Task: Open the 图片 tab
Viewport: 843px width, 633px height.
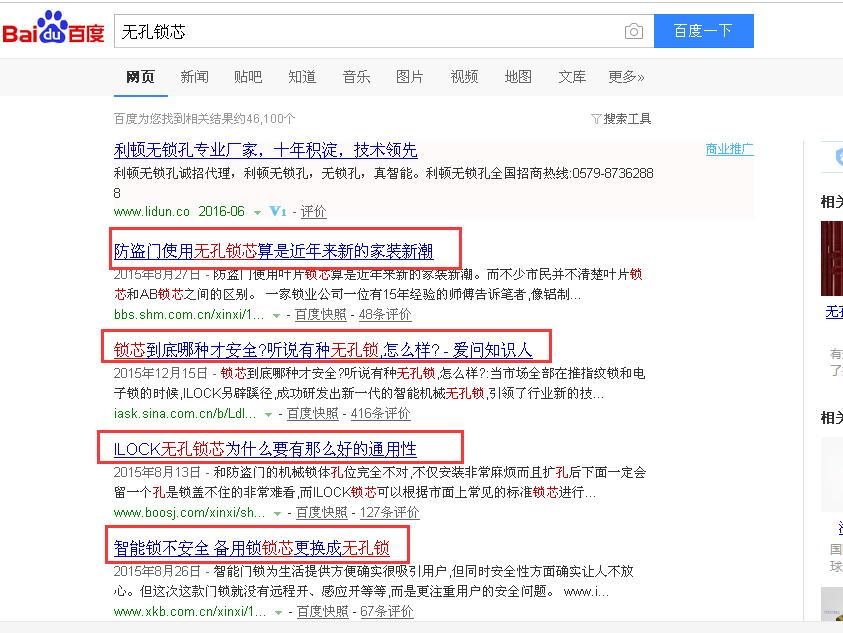Action: pyautogui.click(x=410, y=77)
